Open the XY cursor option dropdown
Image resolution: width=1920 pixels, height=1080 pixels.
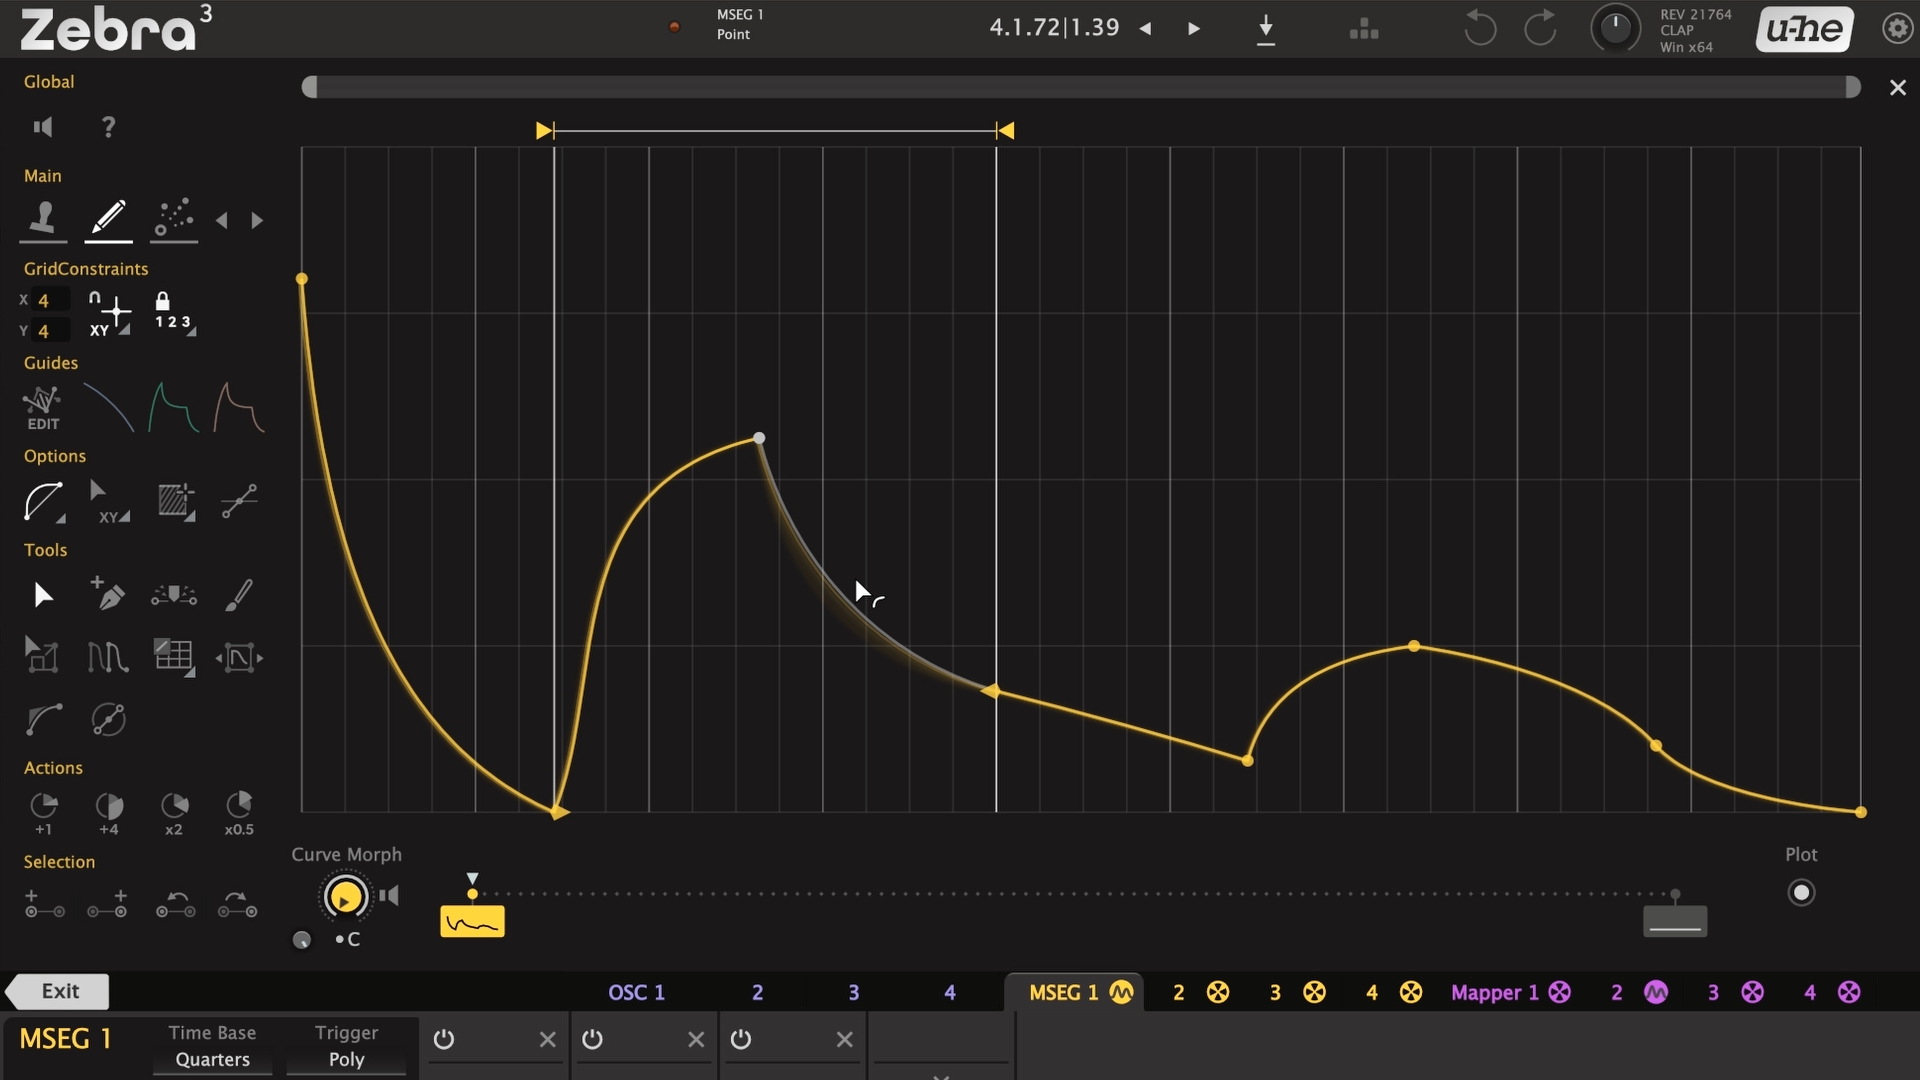pos(109,502)
